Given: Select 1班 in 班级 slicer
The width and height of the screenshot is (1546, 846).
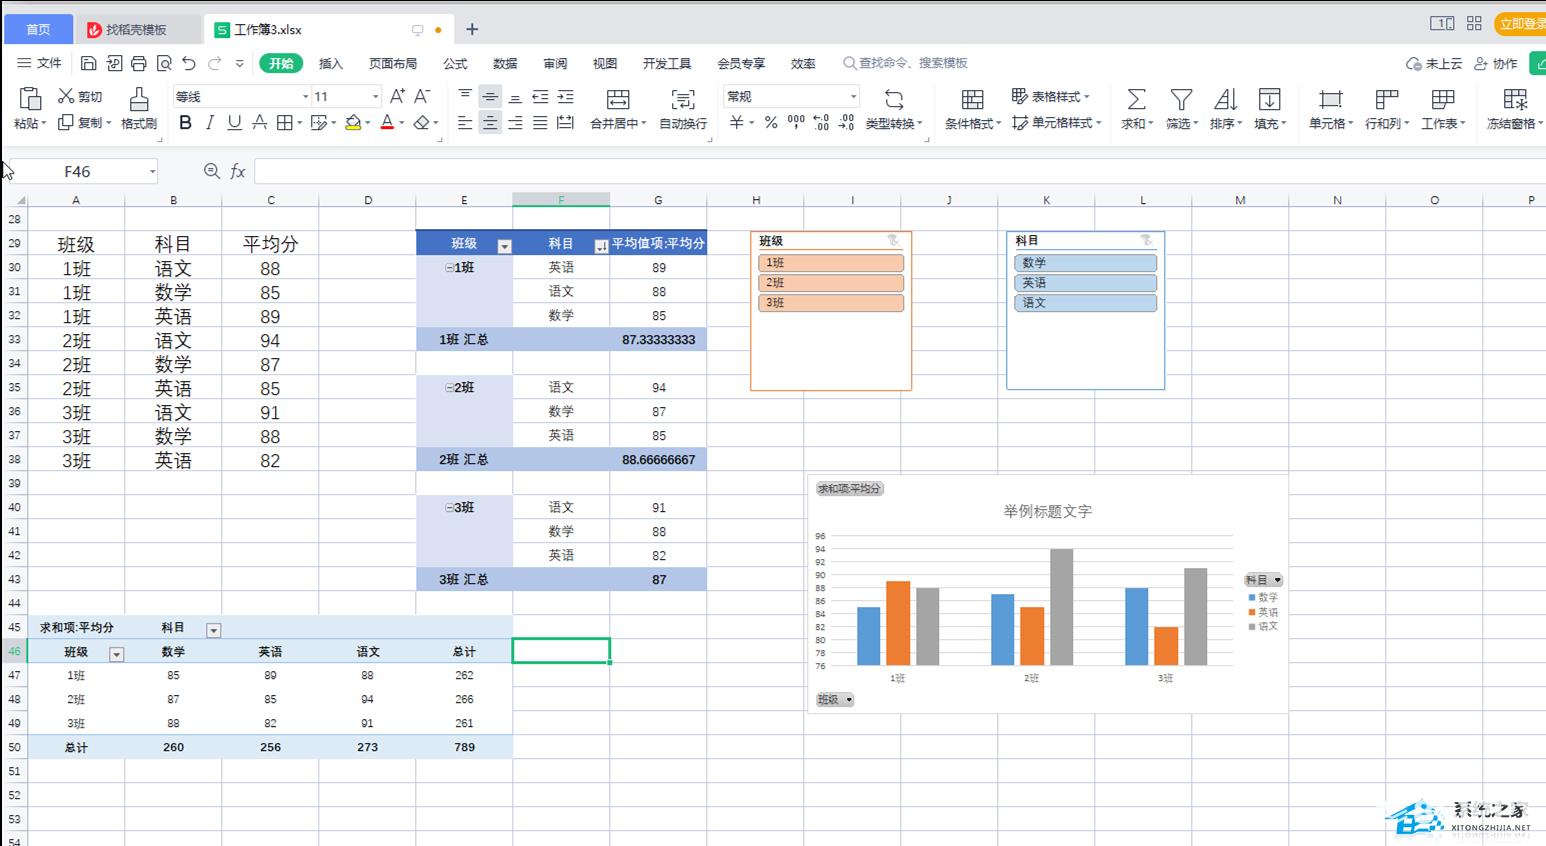Looking at the screenshot, I should pyautogui.click(x=831, y=263).
